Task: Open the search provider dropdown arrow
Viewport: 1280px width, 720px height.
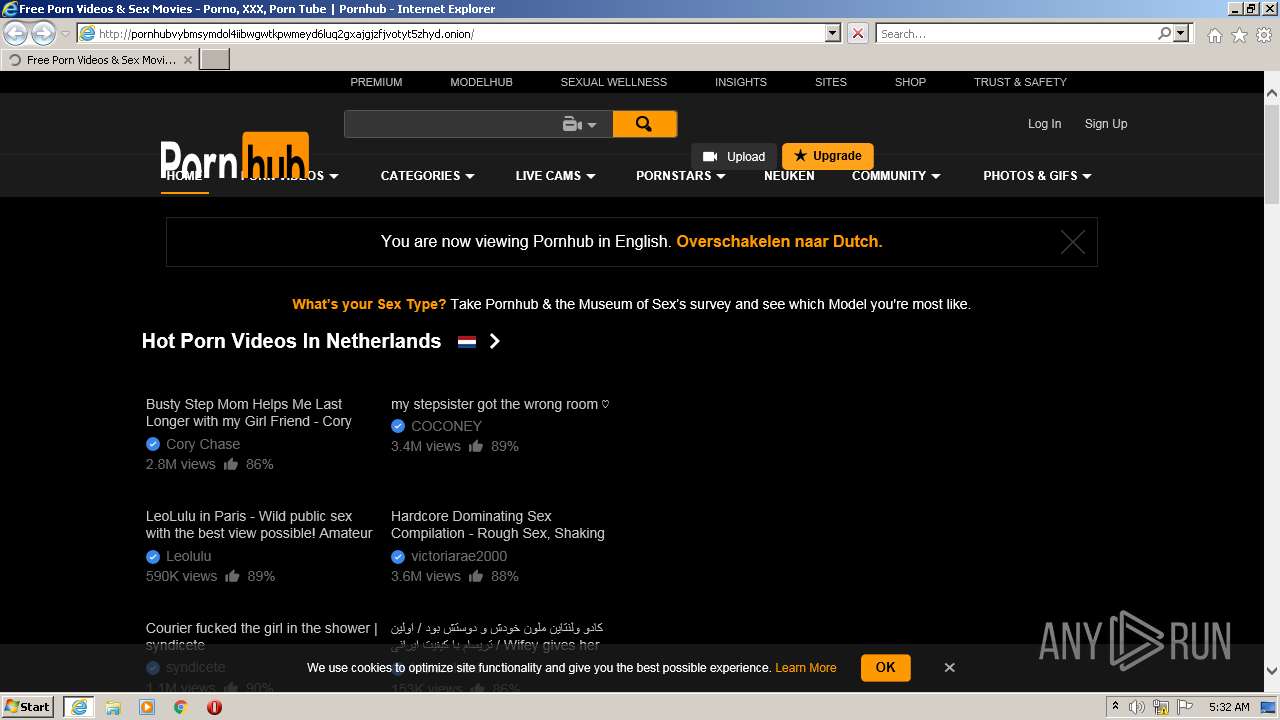Action: (1181, 33)
